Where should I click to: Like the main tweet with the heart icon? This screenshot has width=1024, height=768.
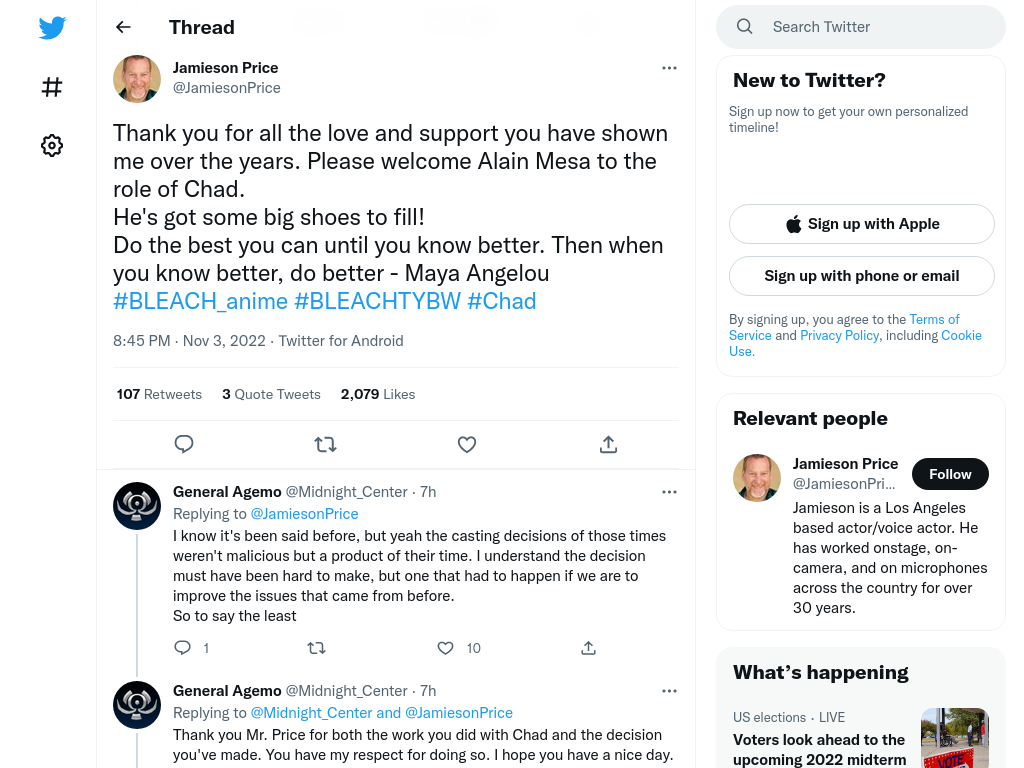pos(467,444)
